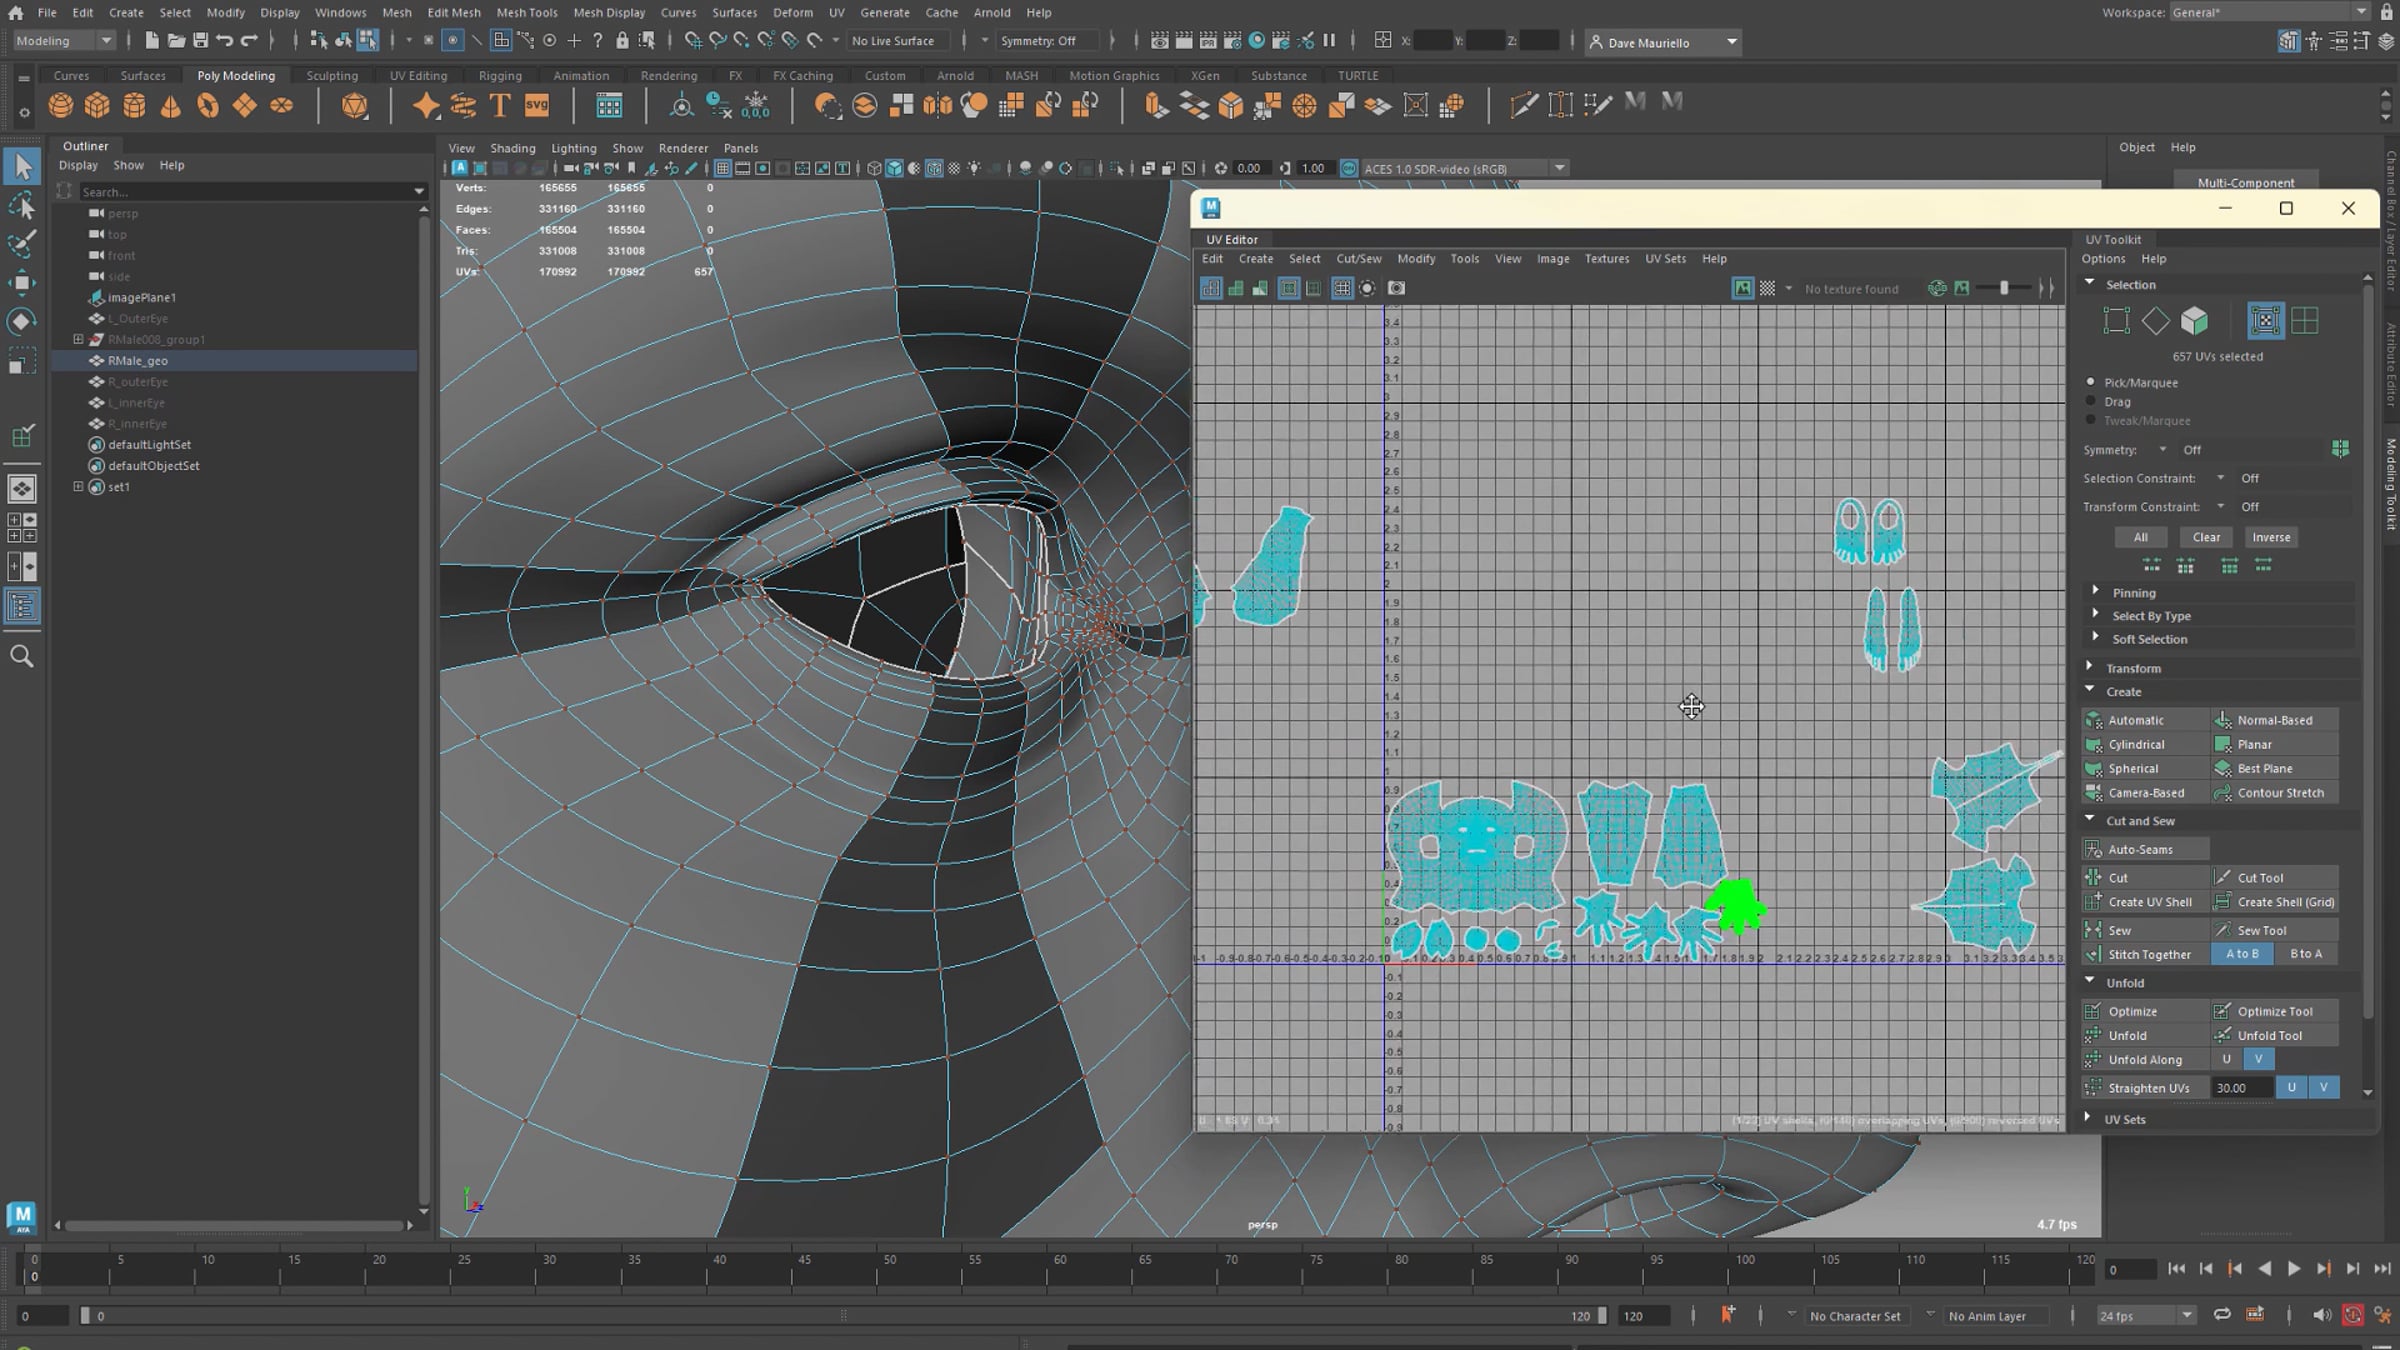Select the Move tool in left toolbox

(22, 282)
